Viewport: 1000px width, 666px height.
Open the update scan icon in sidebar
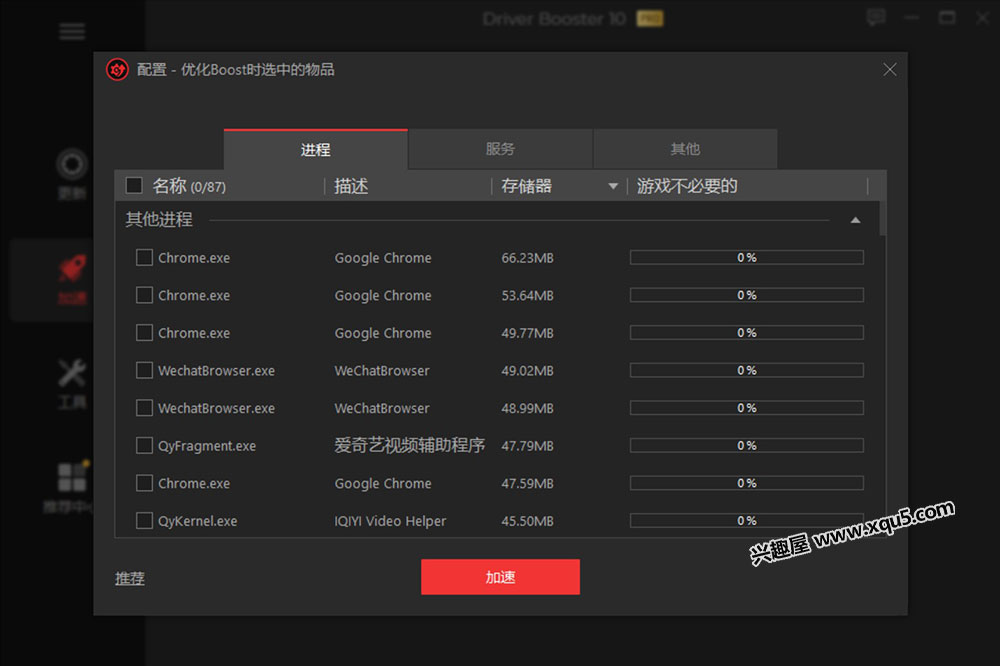click(x=71, y=165)
